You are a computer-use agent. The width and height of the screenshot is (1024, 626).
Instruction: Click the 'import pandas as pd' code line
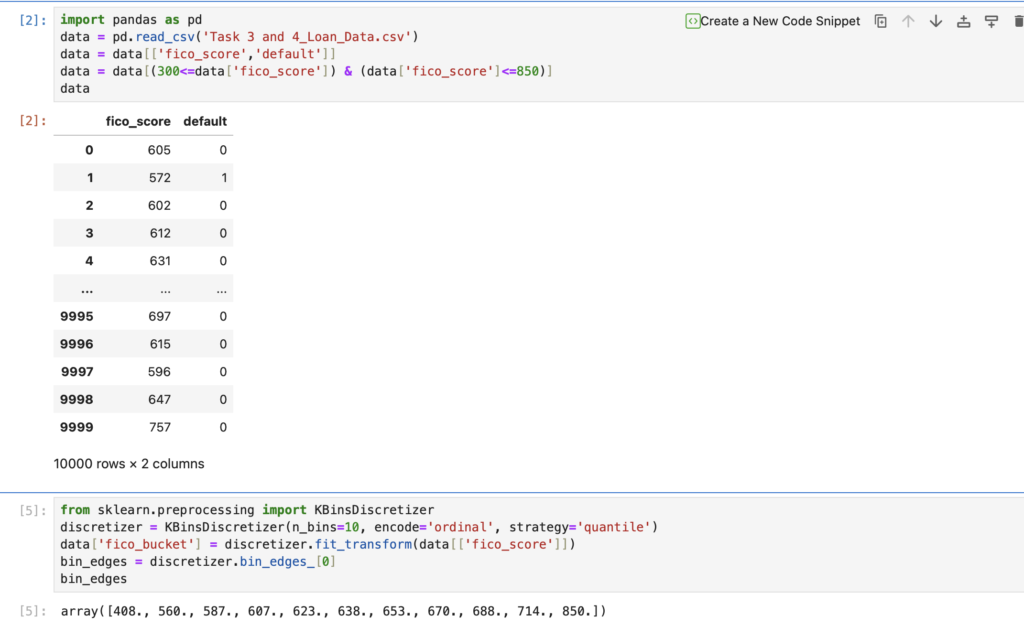pos(131,20)
